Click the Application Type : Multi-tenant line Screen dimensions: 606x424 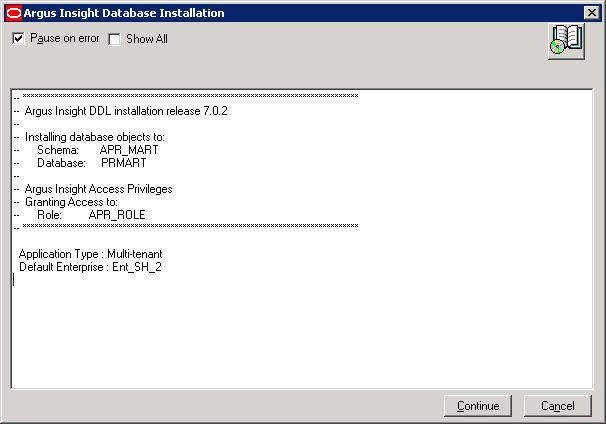[x=90, y=254]
